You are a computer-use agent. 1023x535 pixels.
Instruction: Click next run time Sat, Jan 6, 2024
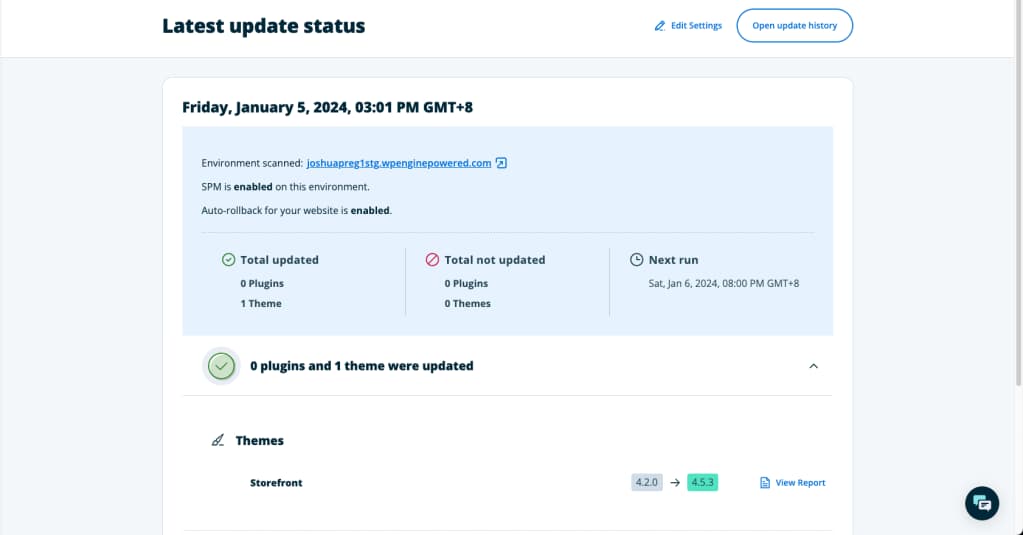click(724, 283)
